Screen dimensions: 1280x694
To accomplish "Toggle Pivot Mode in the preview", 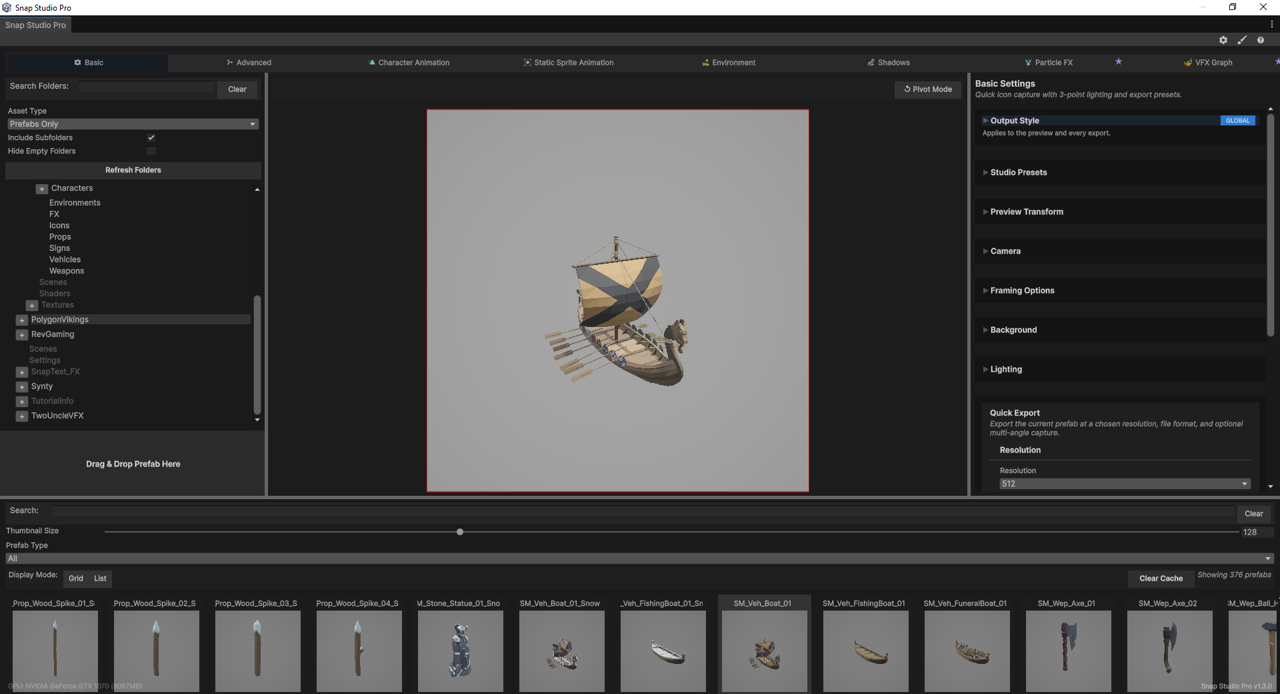I will coord(928,89).
